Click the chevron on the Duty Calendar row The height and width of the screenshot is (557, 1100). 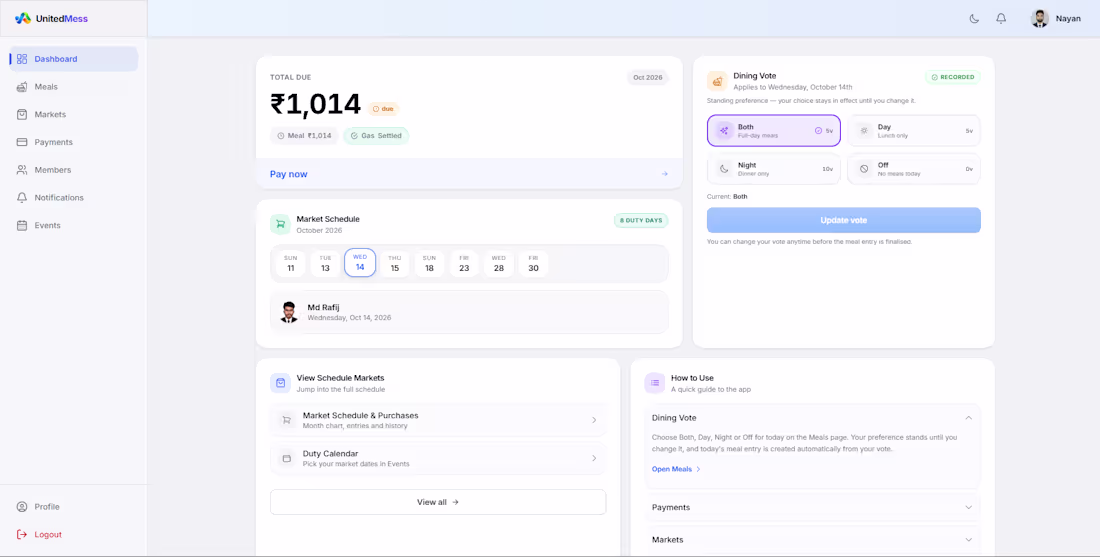(593, 458)
